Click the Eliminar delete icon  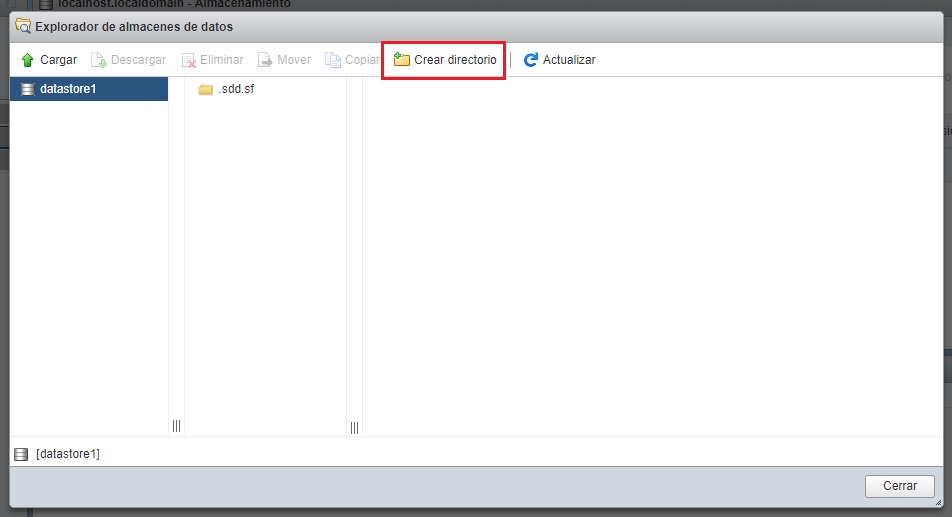point(189,60)
